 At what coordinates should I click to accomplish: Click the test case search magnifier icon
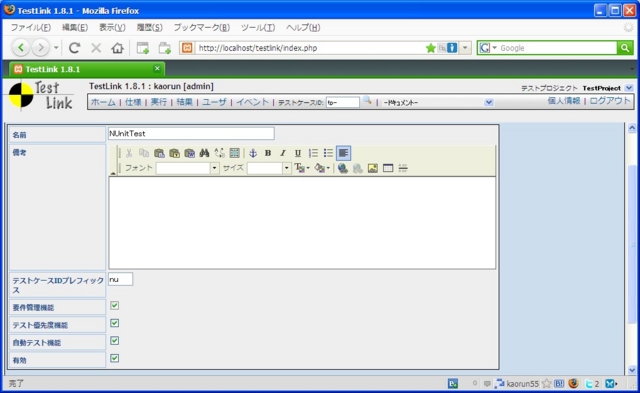[367, 100]
